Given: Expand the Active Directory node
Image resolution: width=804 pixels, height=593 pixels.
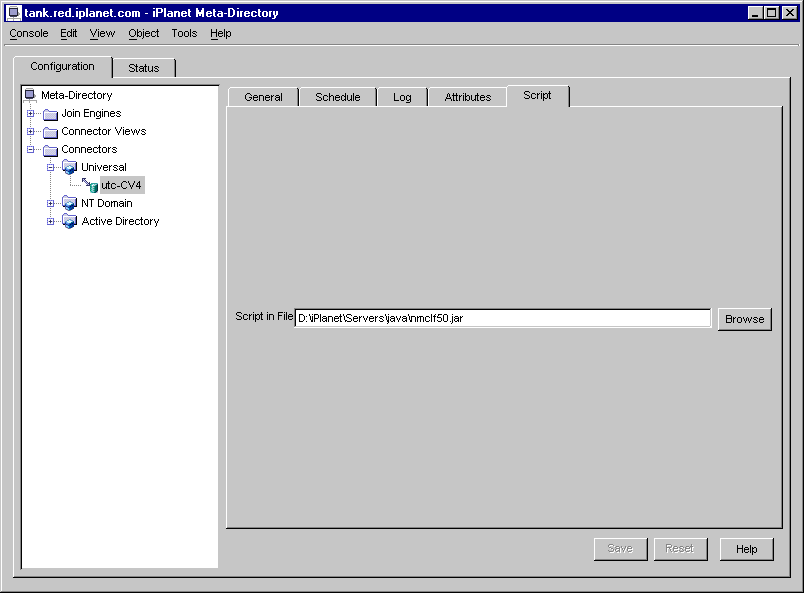Looking at the screenshot, I should point(50,222).
